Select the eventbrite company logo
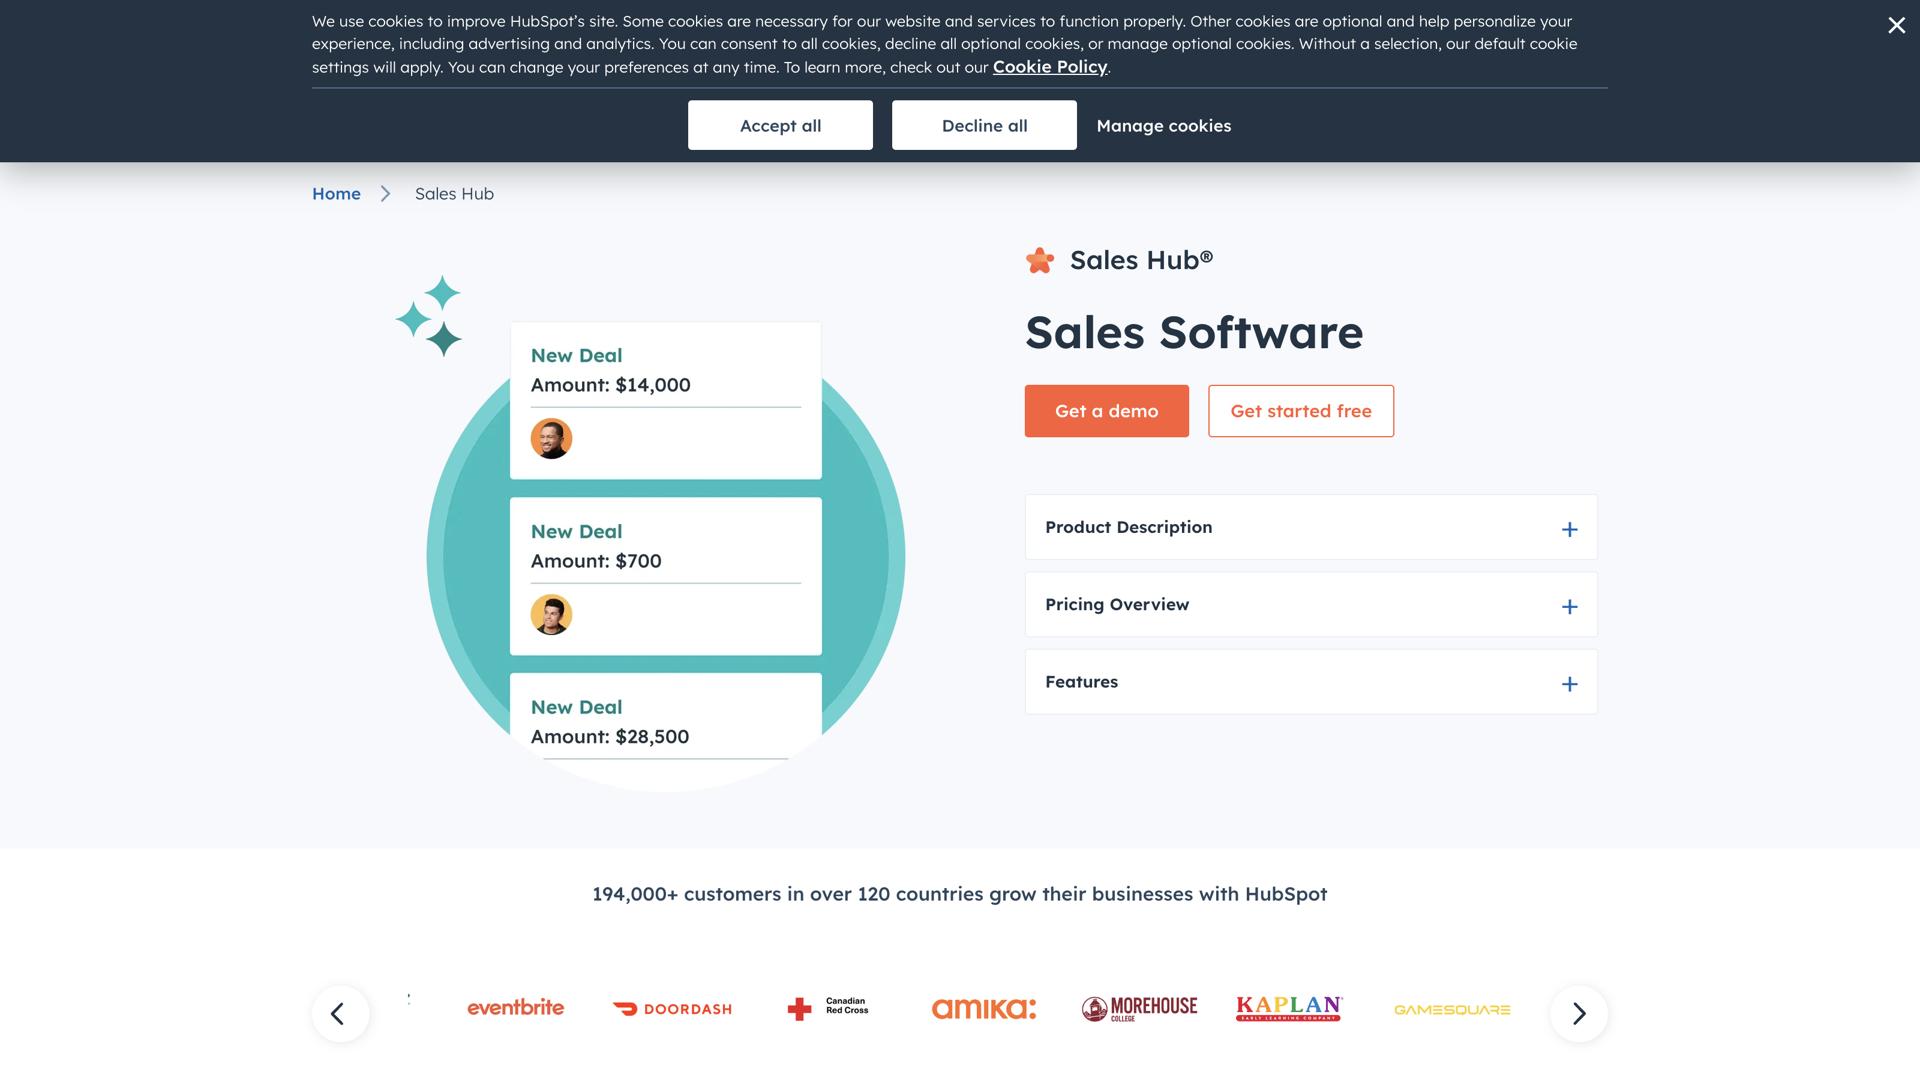 click(x=515, y=1008)
